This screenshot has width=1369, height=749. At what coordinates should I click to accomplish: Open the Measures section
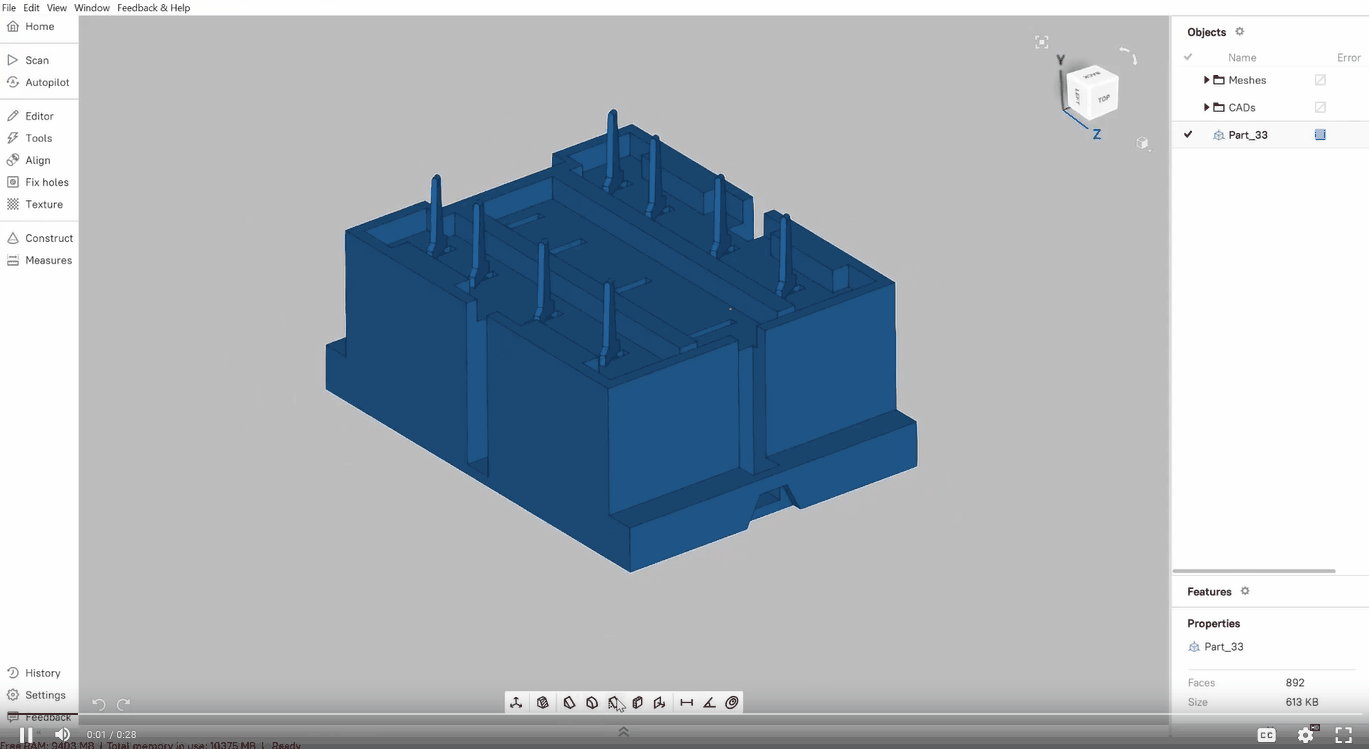tap(39, 260)
